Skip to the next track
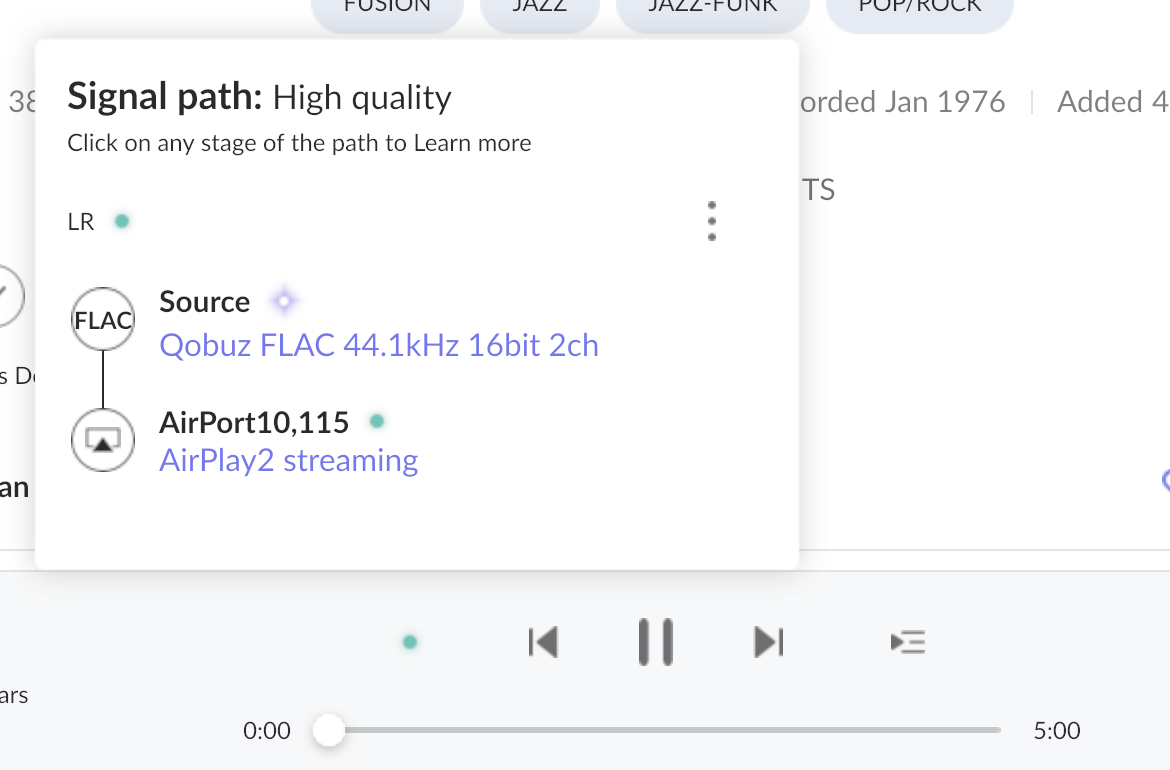This screenshot has height=770, width=1170. coord(768,642)
